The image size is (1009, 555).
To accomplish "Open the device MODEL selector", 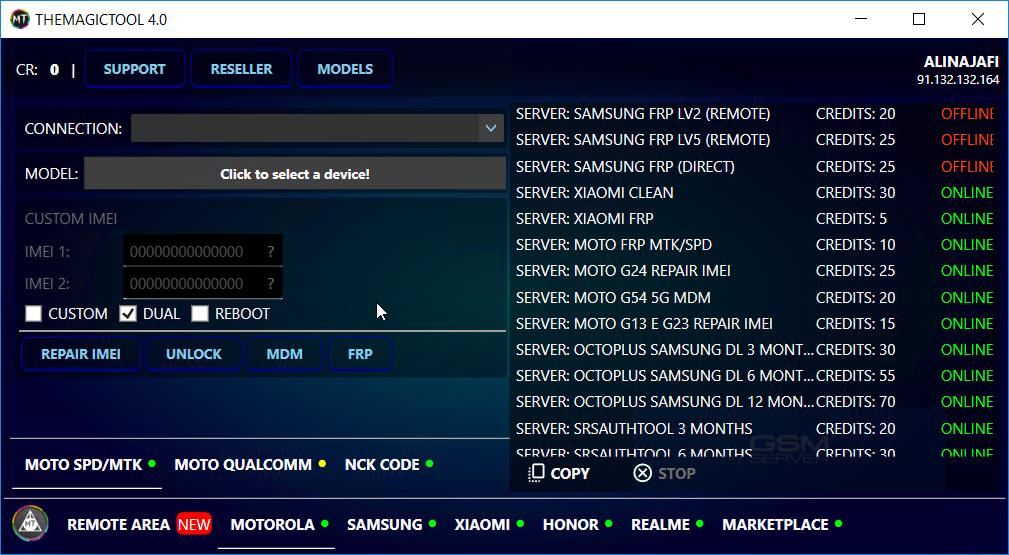I will coord(295,174).
